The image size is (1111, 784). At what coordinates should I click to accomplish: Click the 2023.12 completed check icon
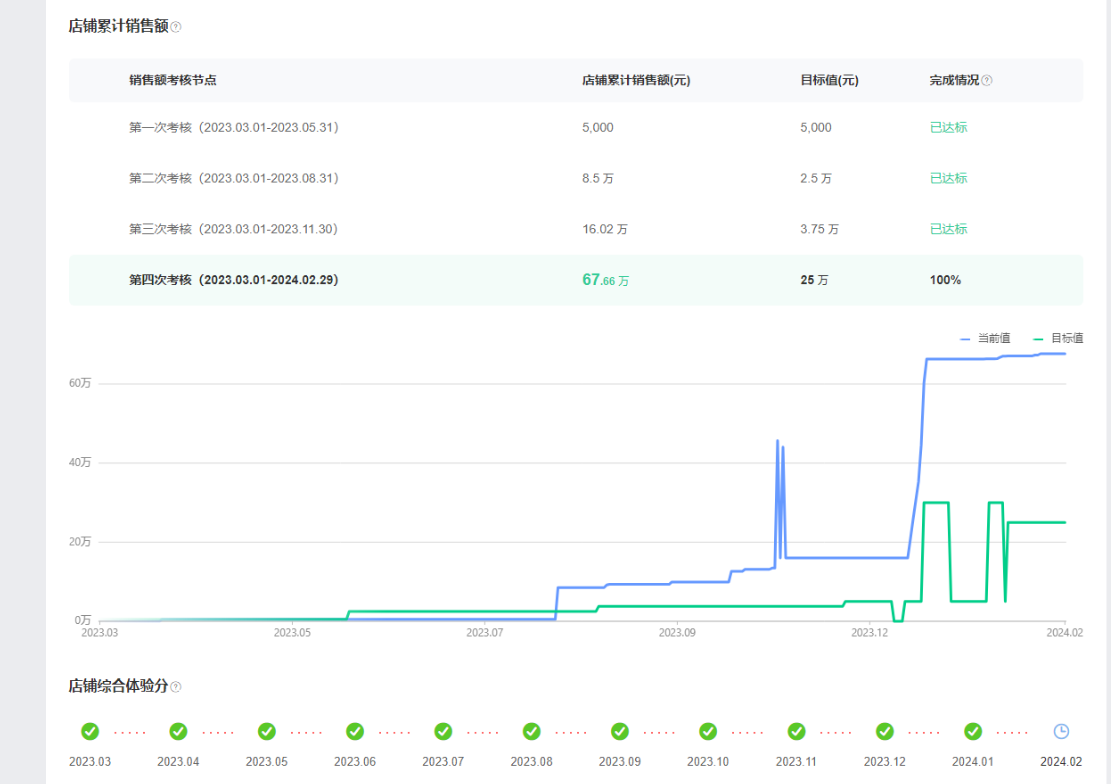coord(885,731)
